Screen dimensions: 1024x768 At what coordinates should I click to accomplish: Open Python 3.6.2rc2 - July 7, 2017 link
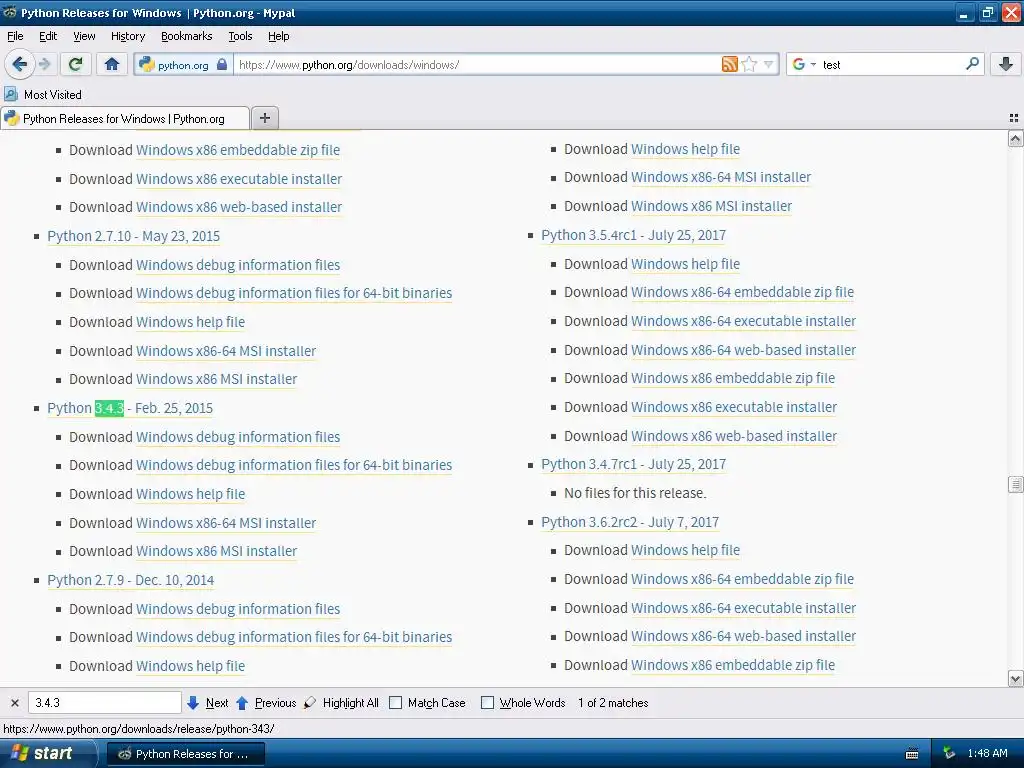tap(630, 522)
